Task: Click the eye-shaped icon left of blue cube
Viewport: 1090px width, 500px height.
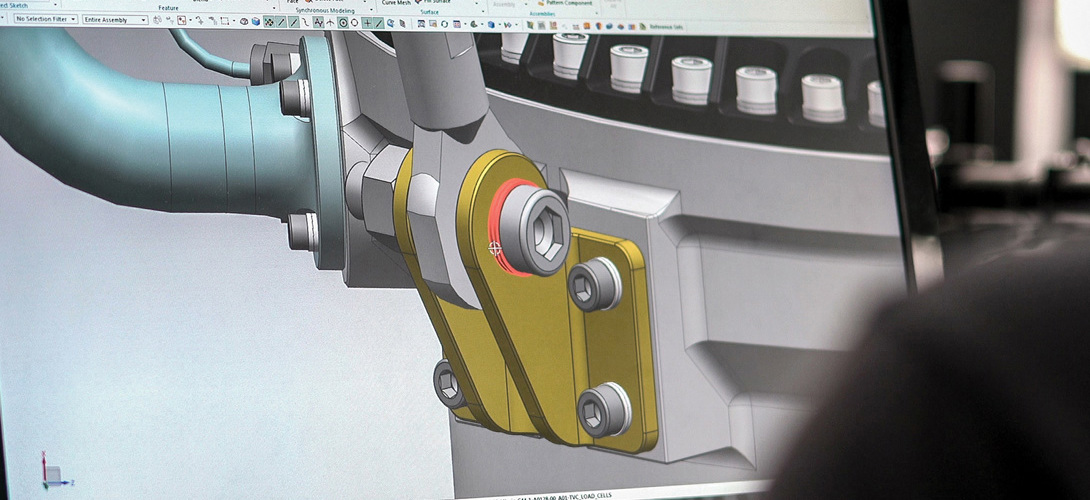Action: 244,22
